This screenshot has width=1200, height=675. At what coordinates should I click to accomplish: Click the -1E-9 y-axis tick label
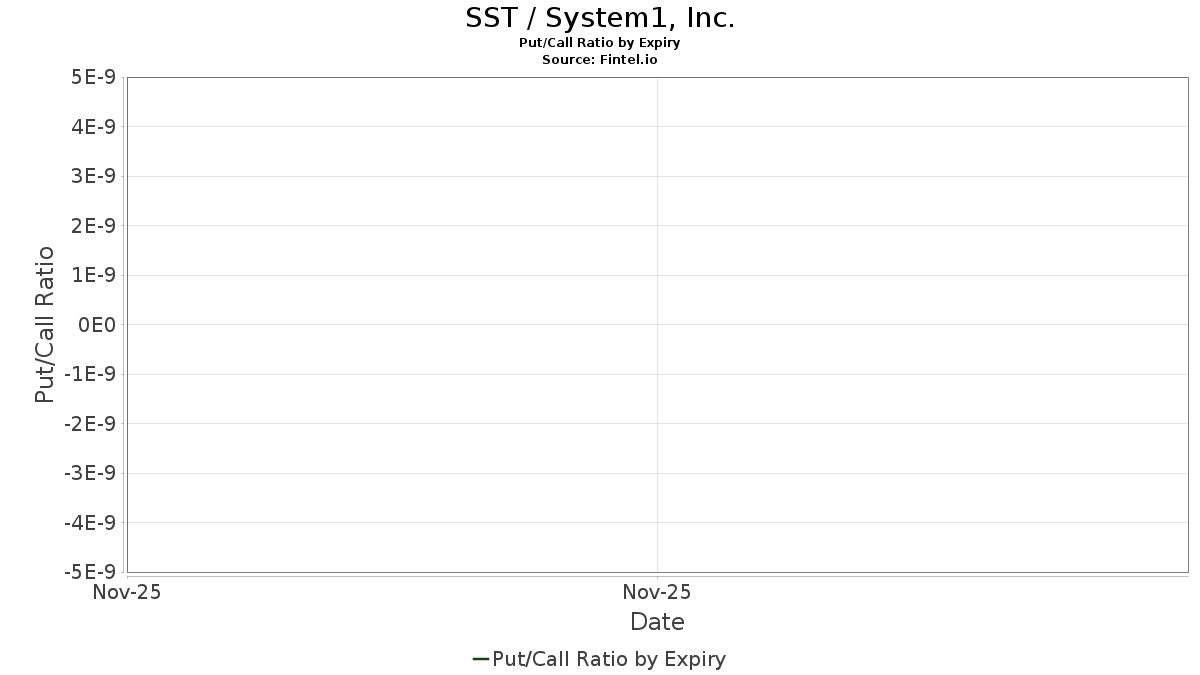click(x=90, y=374)
